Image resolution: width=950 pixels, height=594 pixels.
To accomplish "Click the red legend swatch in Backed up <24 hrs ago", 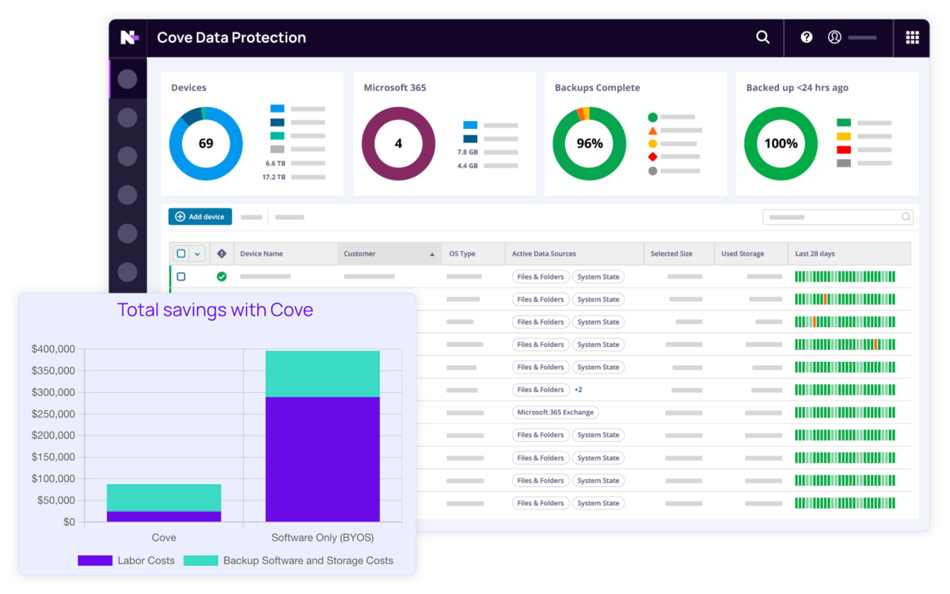I will click(843, 150).
